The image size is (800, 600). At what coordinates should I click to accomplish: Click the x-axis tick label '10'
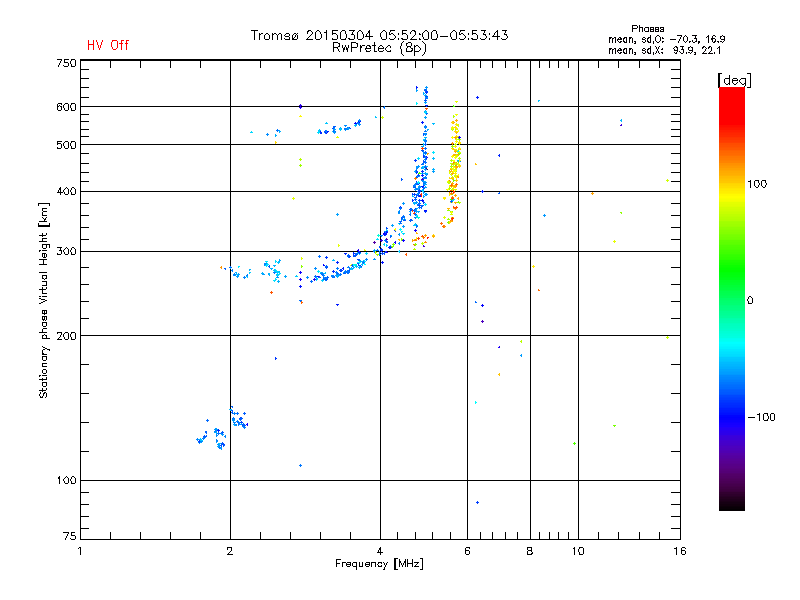pyautogui.click(x=578, y=551)
